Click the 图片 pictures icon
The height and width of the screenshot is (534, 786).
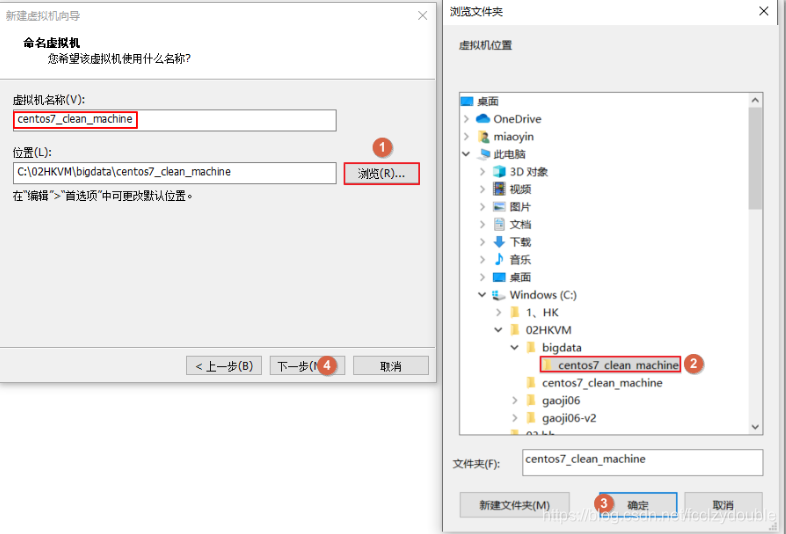point(499,207)
